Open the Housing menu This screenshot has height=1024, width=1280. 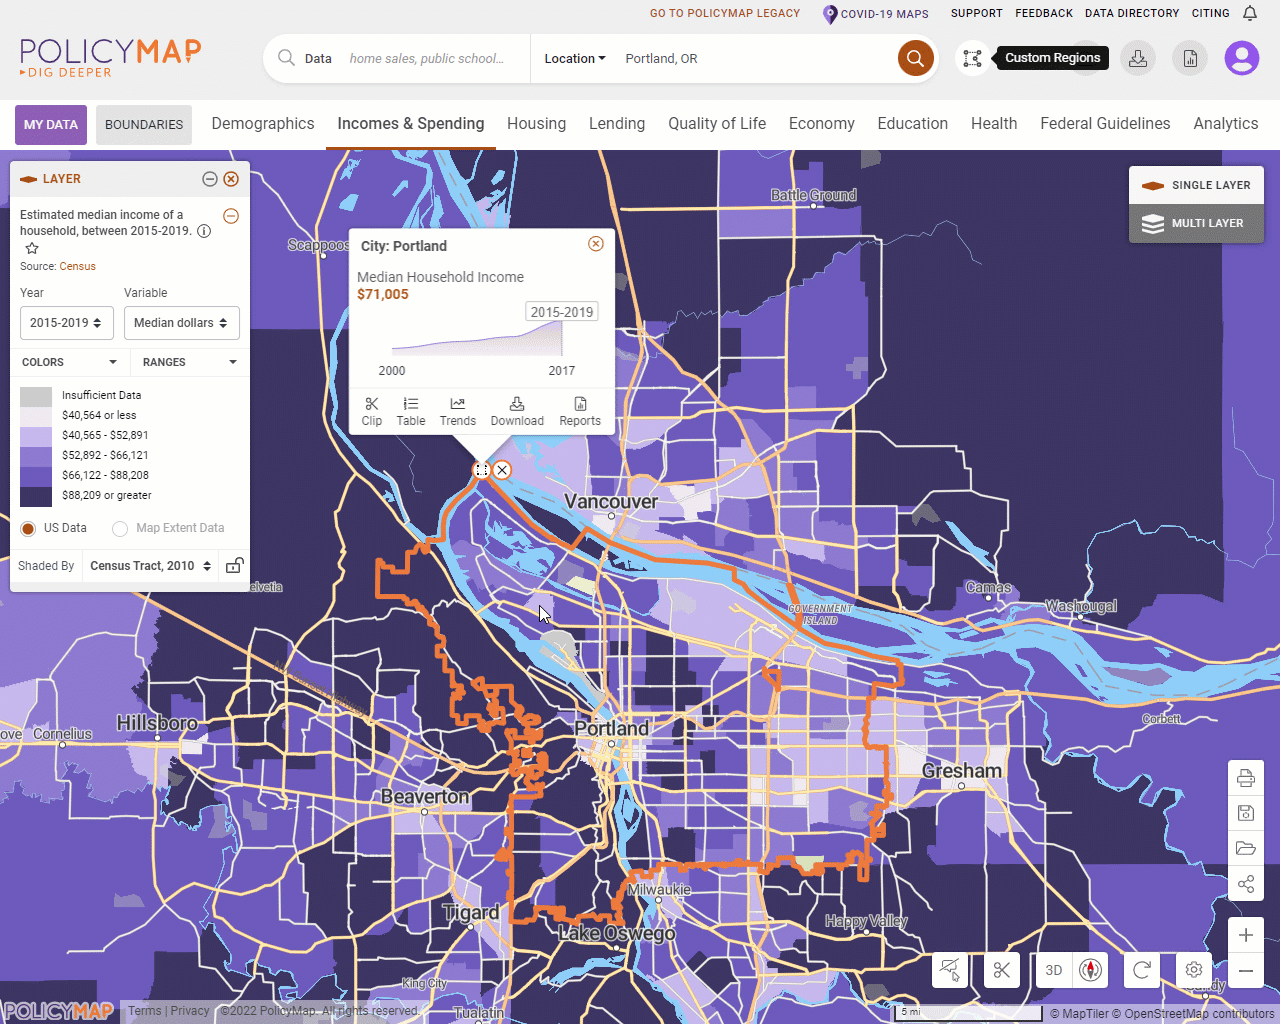click(536, 124)
